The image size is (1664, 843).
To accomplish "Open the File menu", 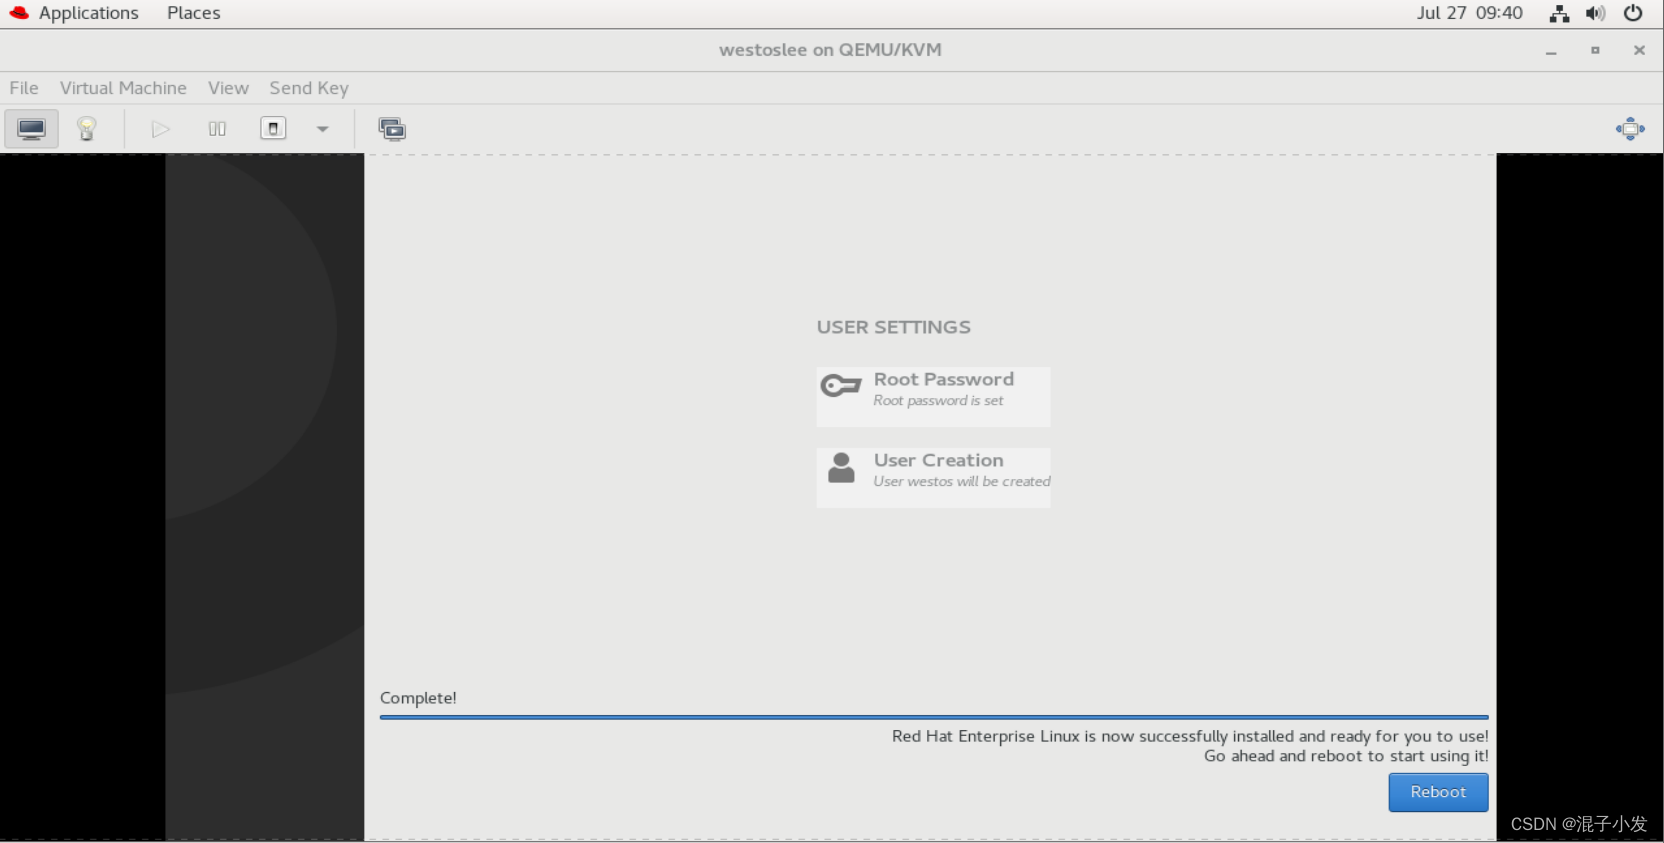I will tap(24, 88).
